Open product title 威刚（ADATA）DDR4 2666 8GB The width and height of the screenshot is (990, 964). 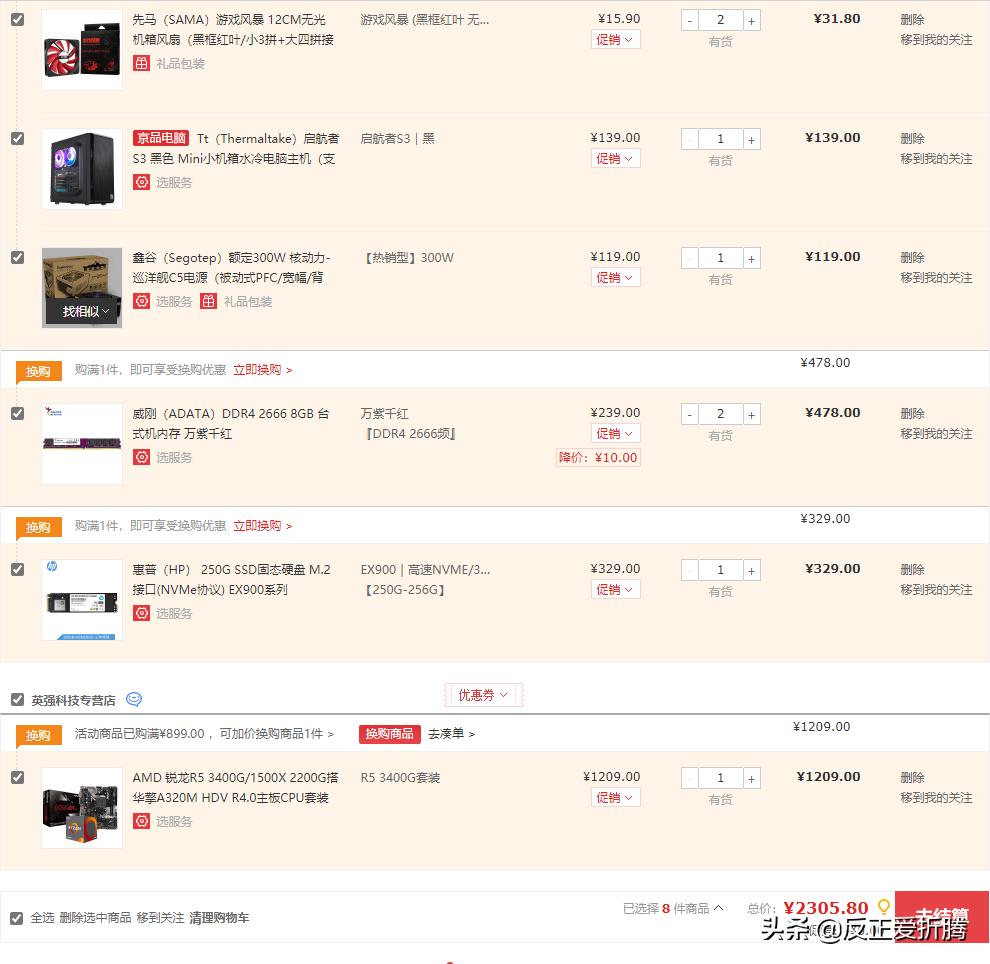(x=231, y=424)
